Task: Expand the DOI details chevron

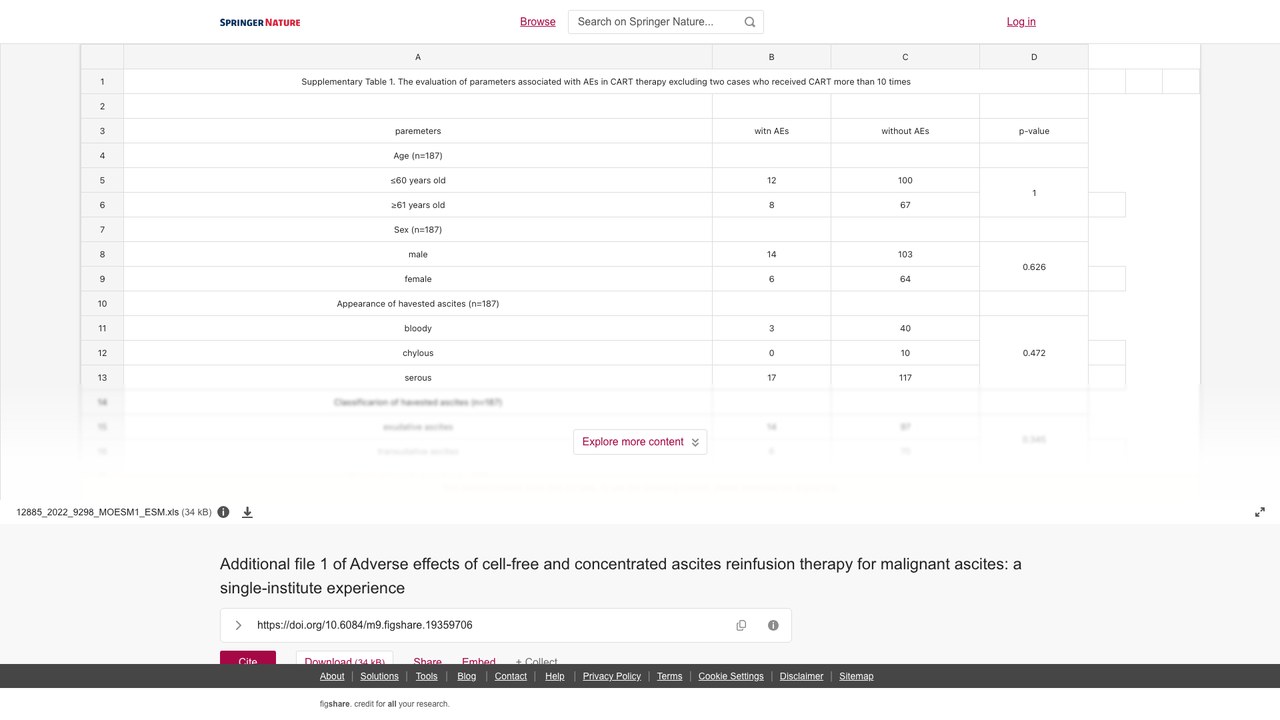Action: pos(238,625)
